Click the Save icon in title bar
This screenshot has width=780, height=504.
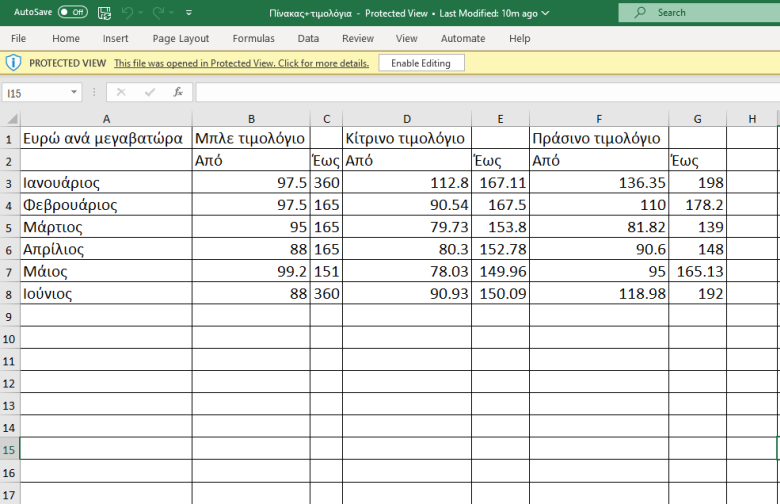coord(104,13)
